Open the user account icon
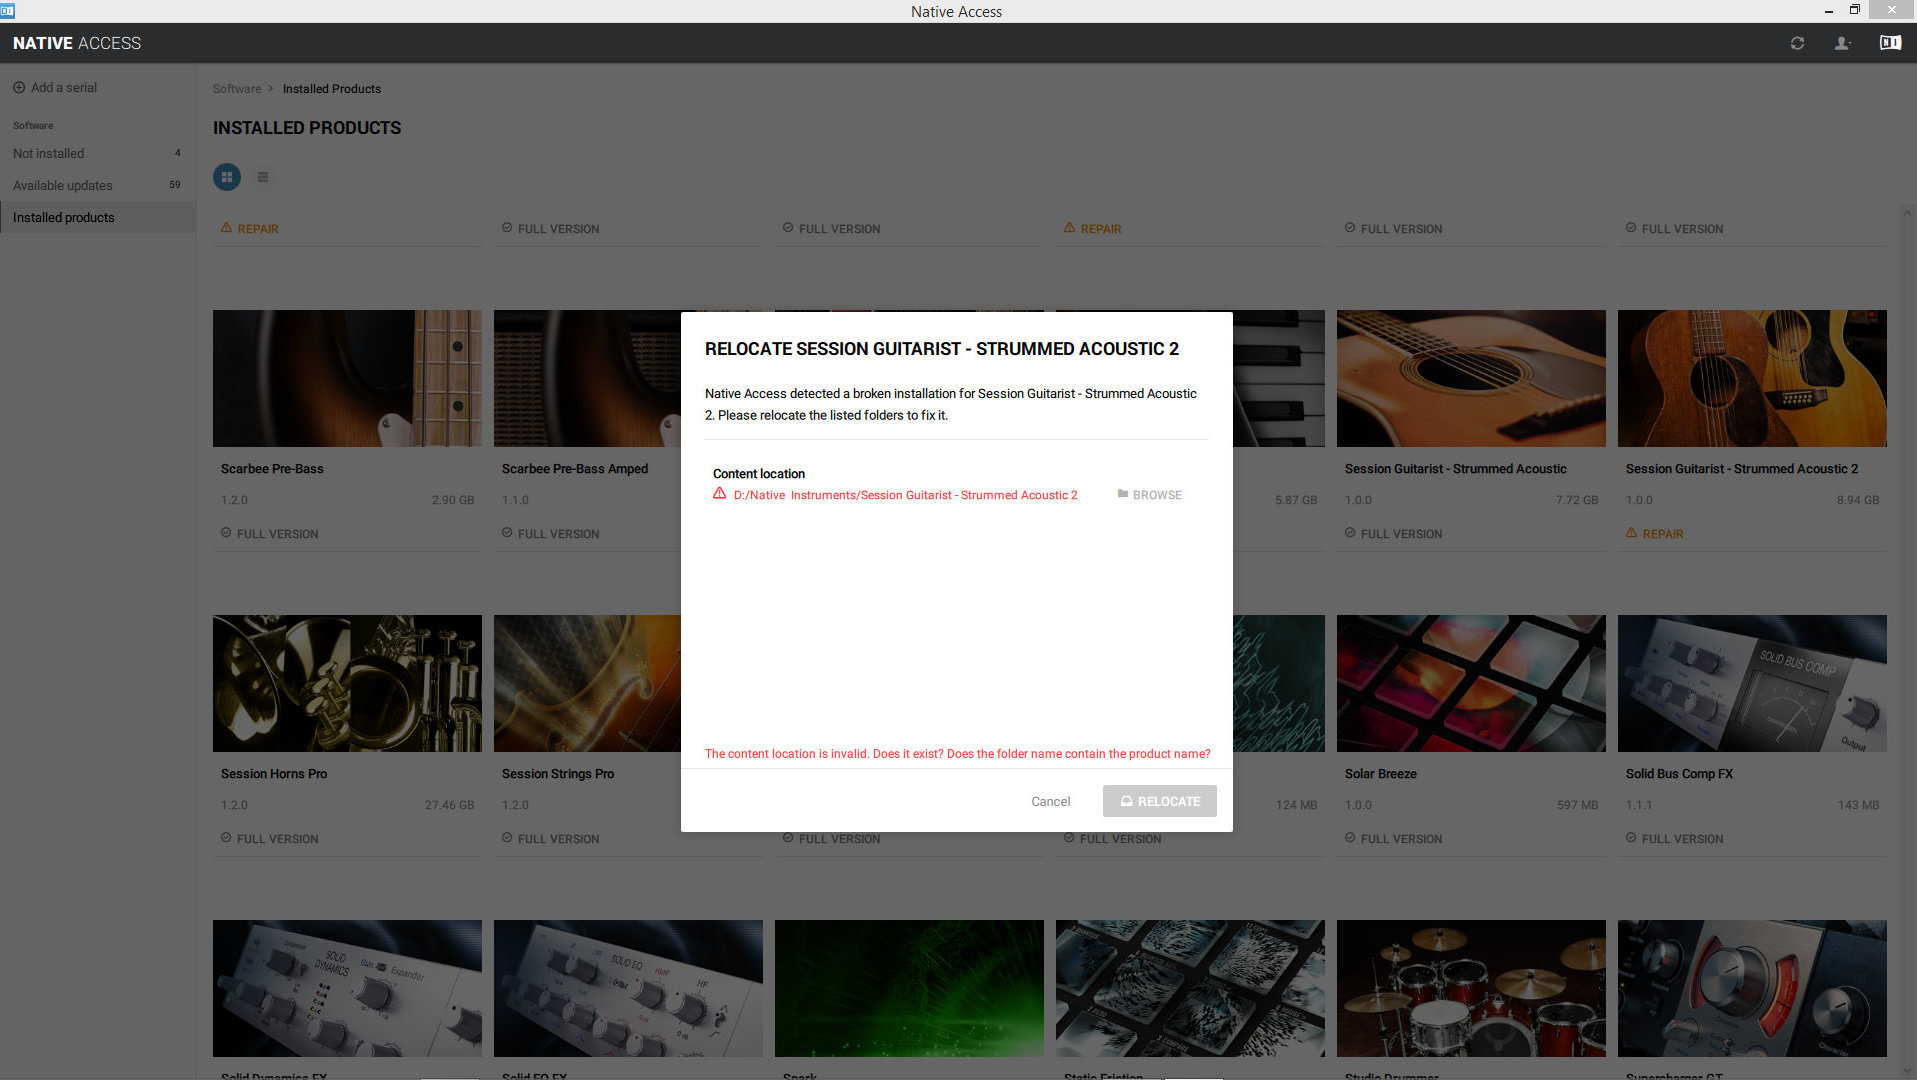 1843,43
